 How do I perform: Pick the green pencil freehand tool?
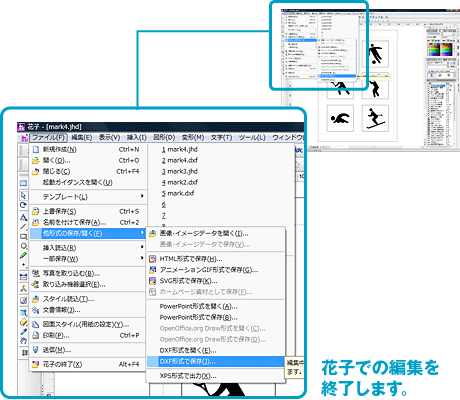pos(23,256)
